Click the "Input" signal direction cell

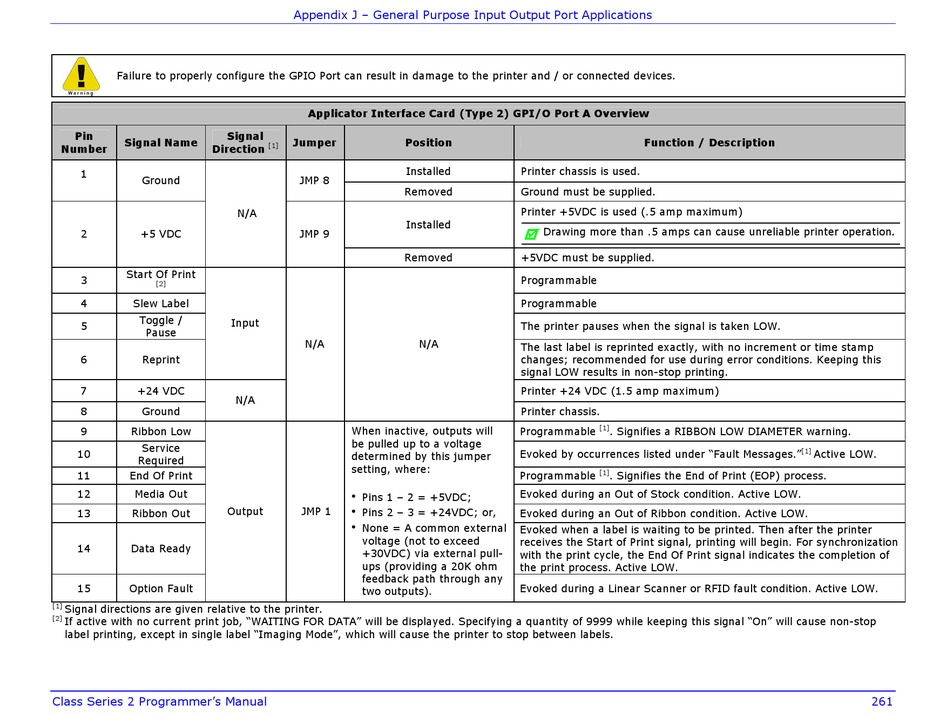coord(245,323)
